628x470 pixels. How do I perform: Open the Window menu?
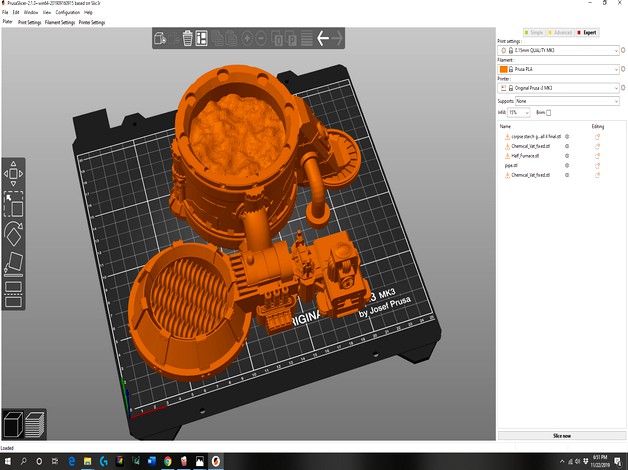point(31,12)
